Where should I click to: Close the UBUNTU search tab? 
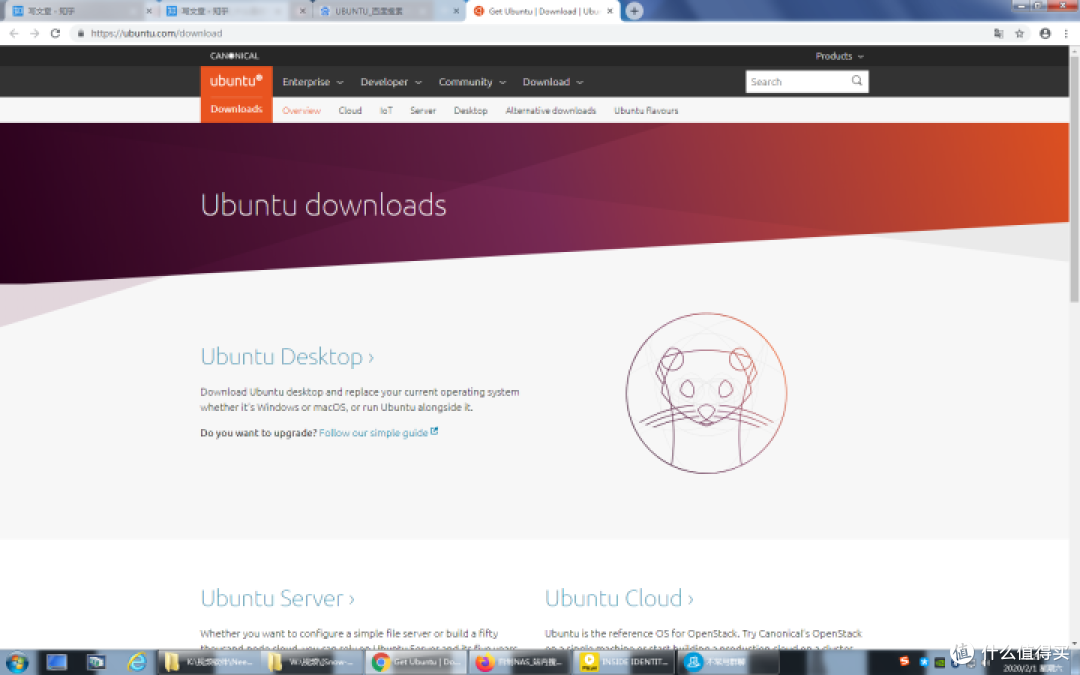(x=456, y=11)
